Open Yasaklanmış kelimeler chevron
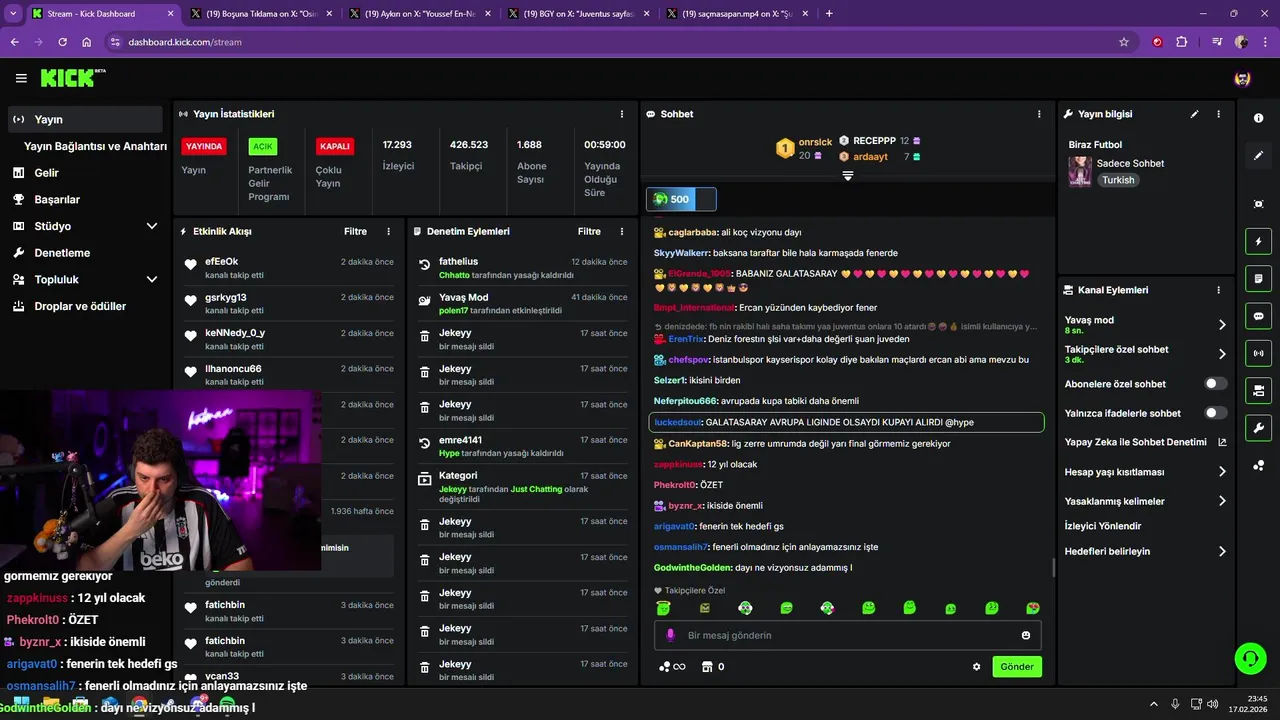1280x720 pixels. (1222, 501)
